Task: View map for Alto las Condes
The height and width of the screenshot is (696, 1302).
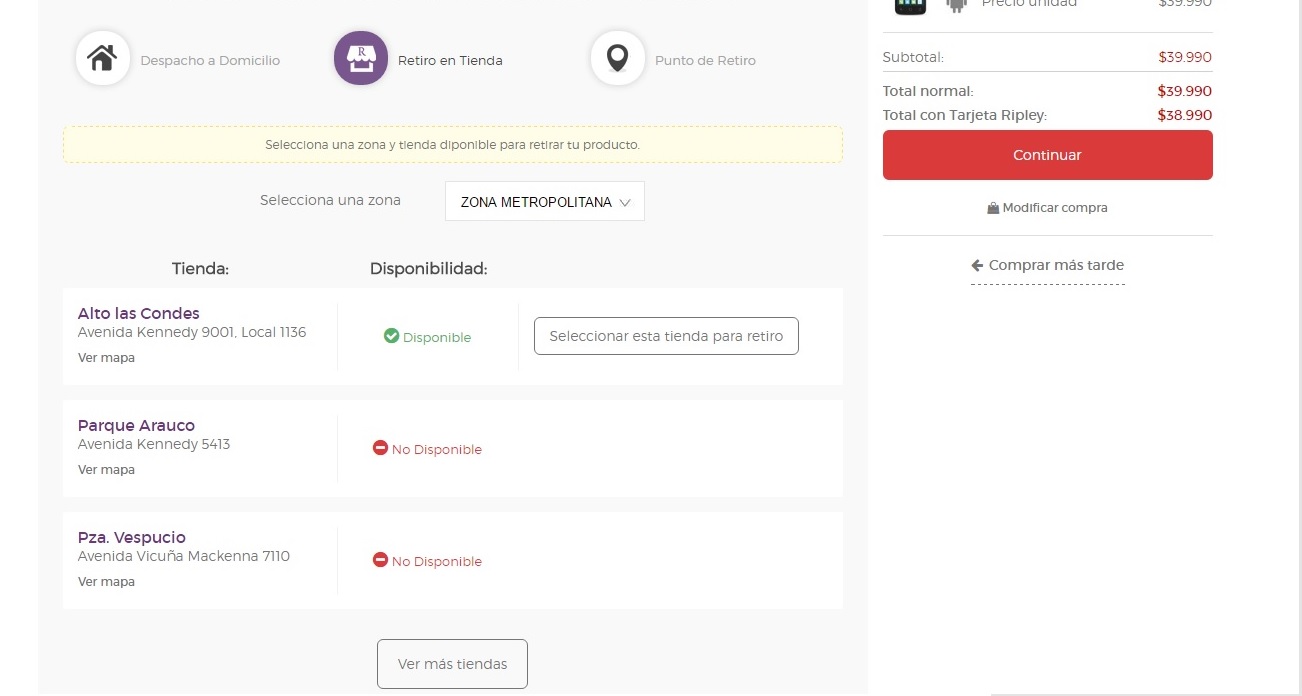Action: [x=106, y=358]
